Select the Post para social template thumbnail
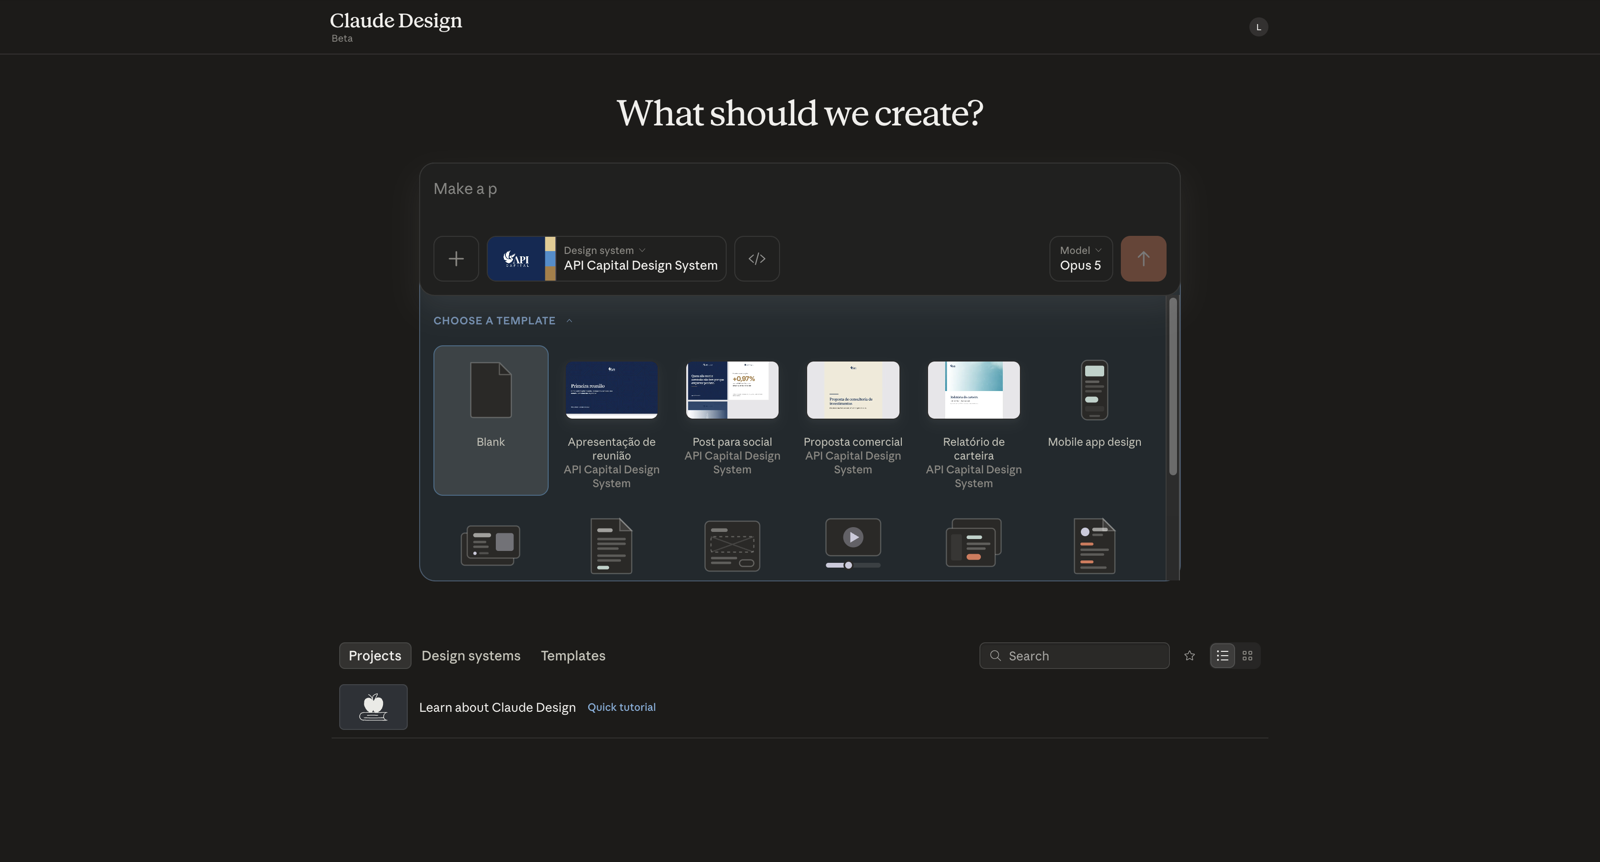 coord(732,390)
